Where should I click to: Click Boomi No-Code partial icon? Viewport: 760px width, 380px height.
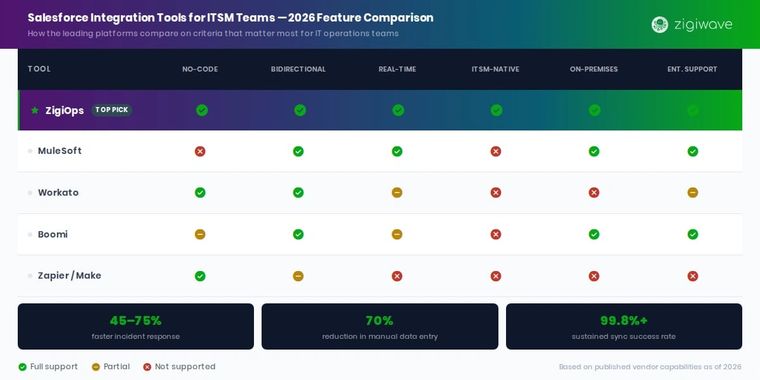200,235
